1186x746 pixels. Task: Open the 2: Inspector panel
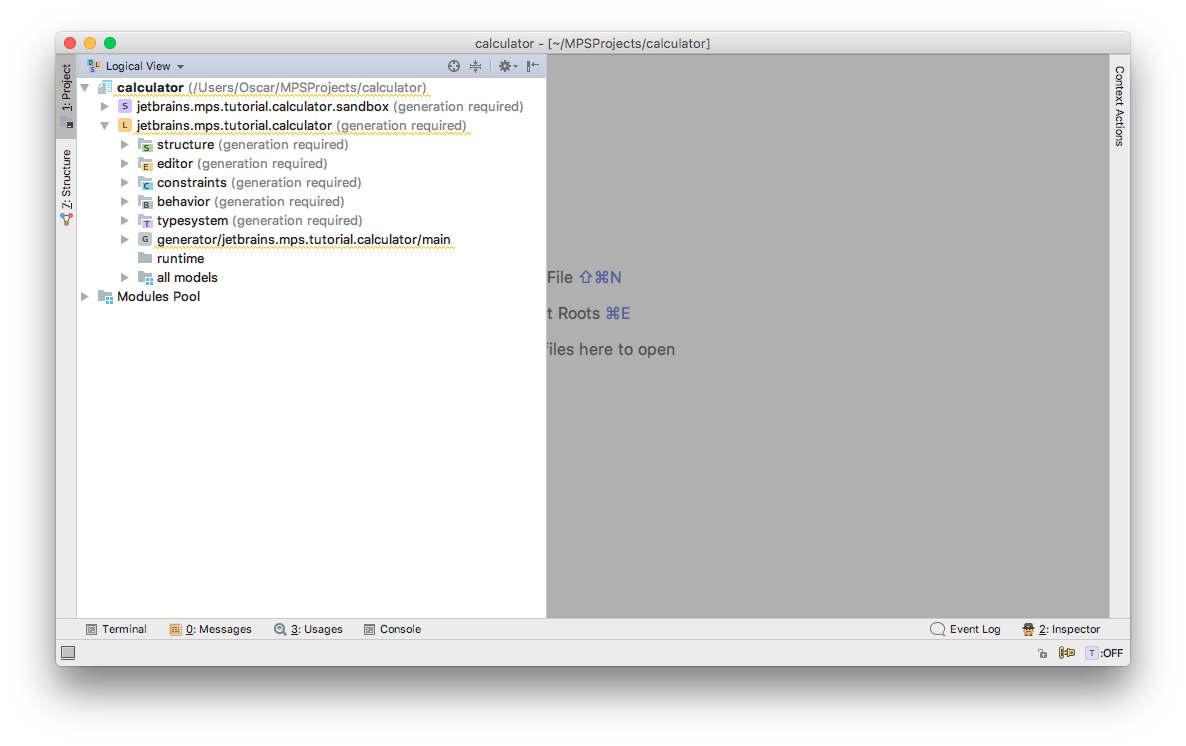1062,629
